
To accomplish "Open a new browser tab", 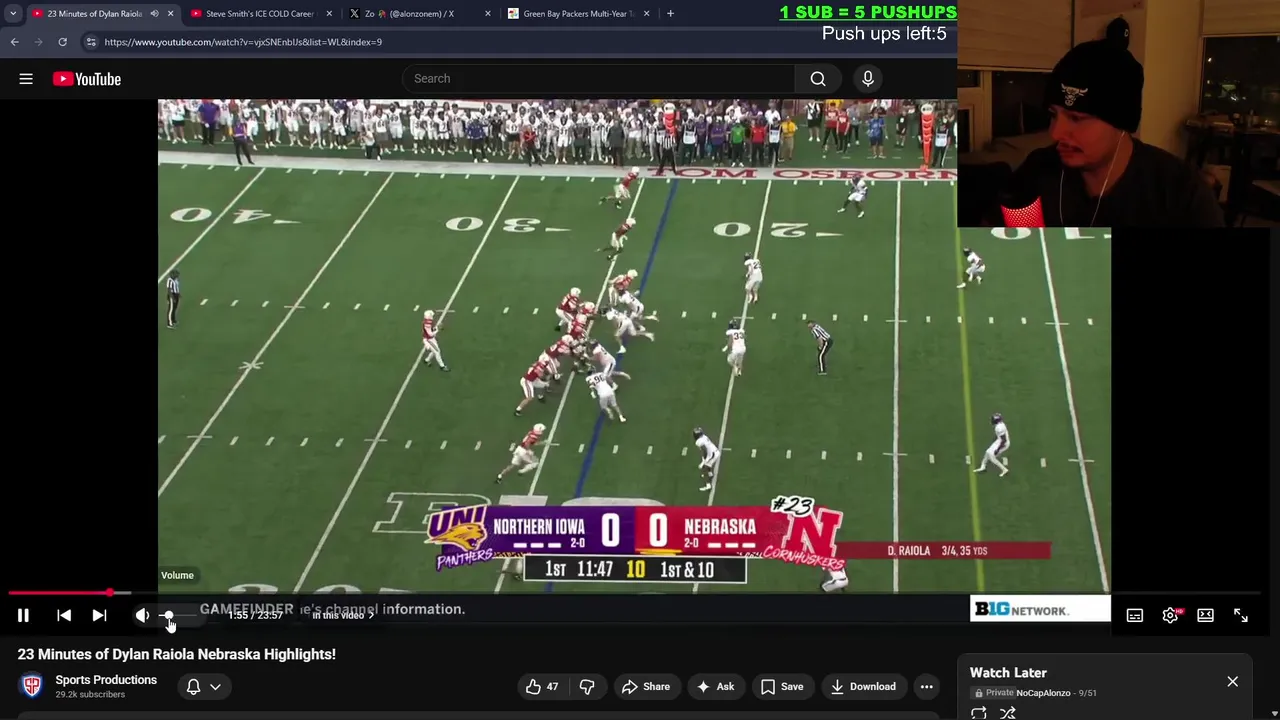I will pos(670,14).
